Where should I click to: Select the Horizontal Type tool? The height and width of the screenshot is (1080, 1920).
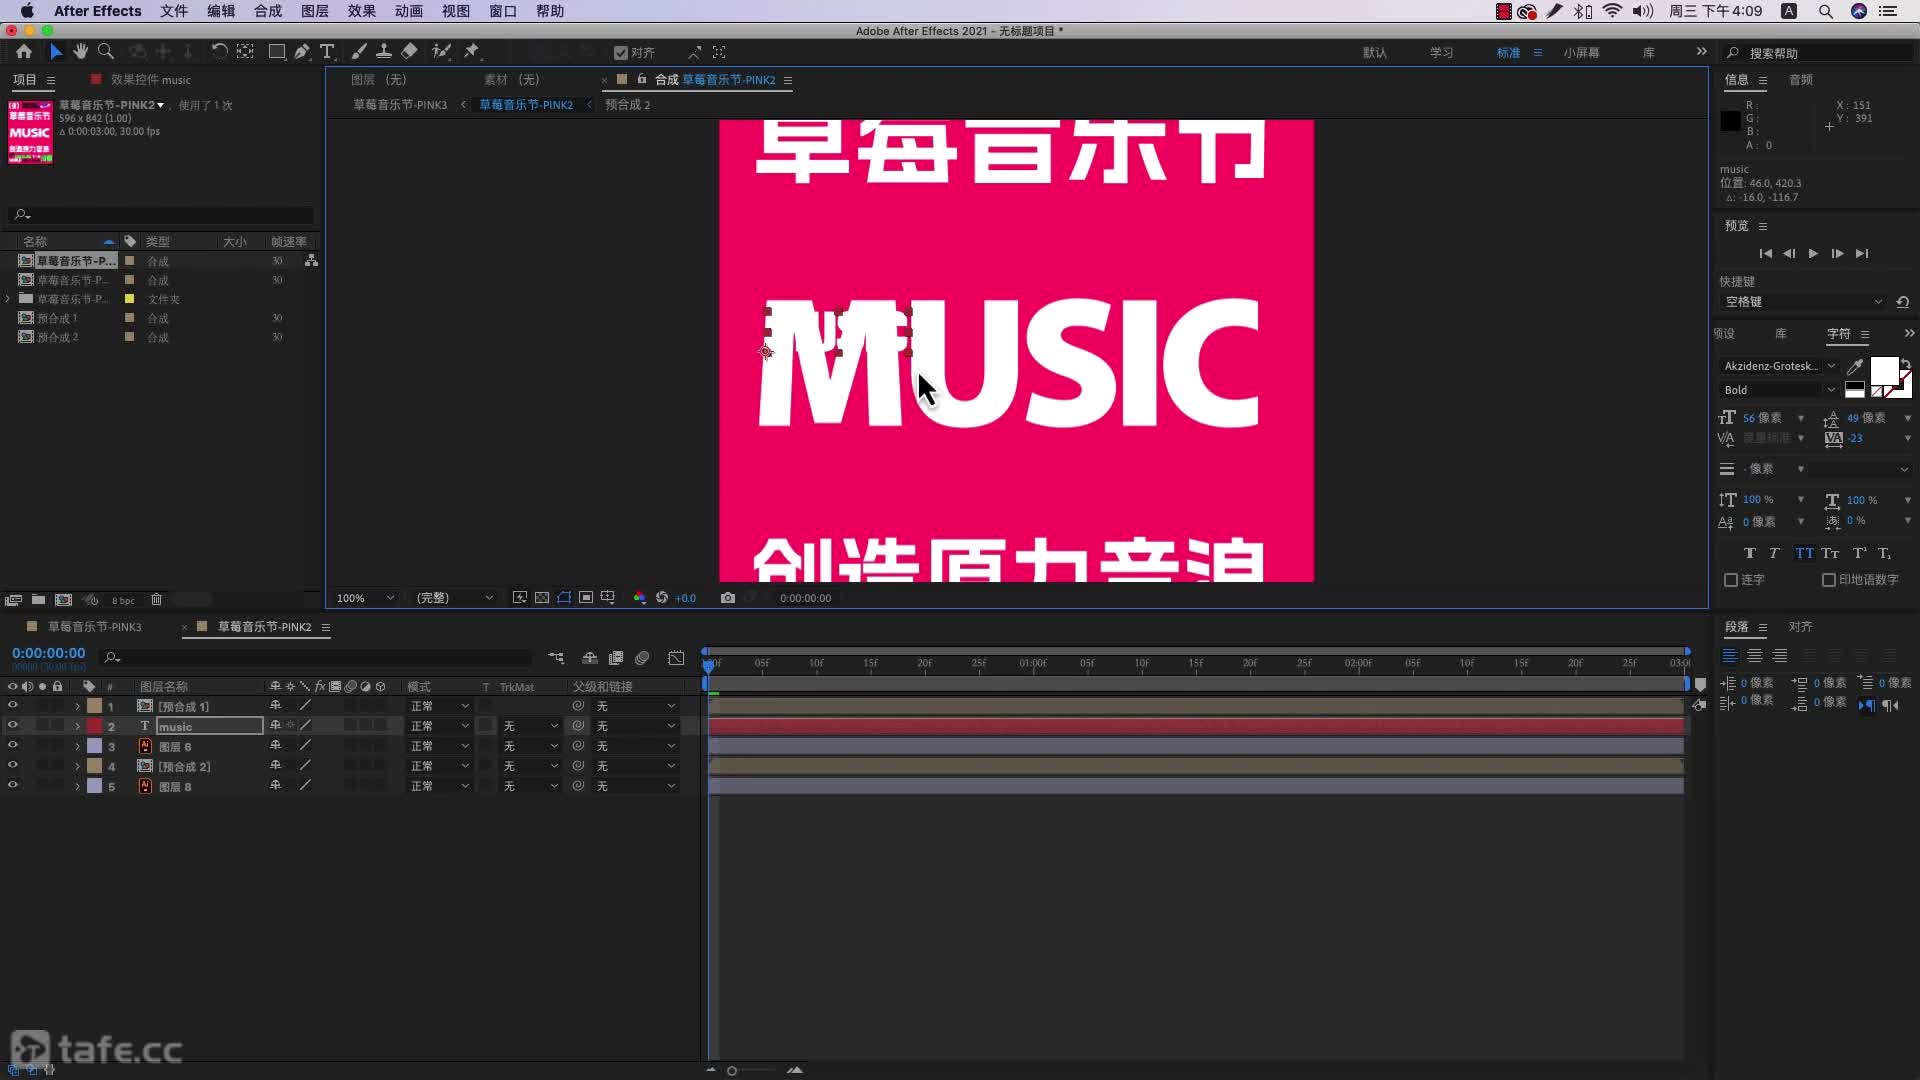tap(327, 51)
